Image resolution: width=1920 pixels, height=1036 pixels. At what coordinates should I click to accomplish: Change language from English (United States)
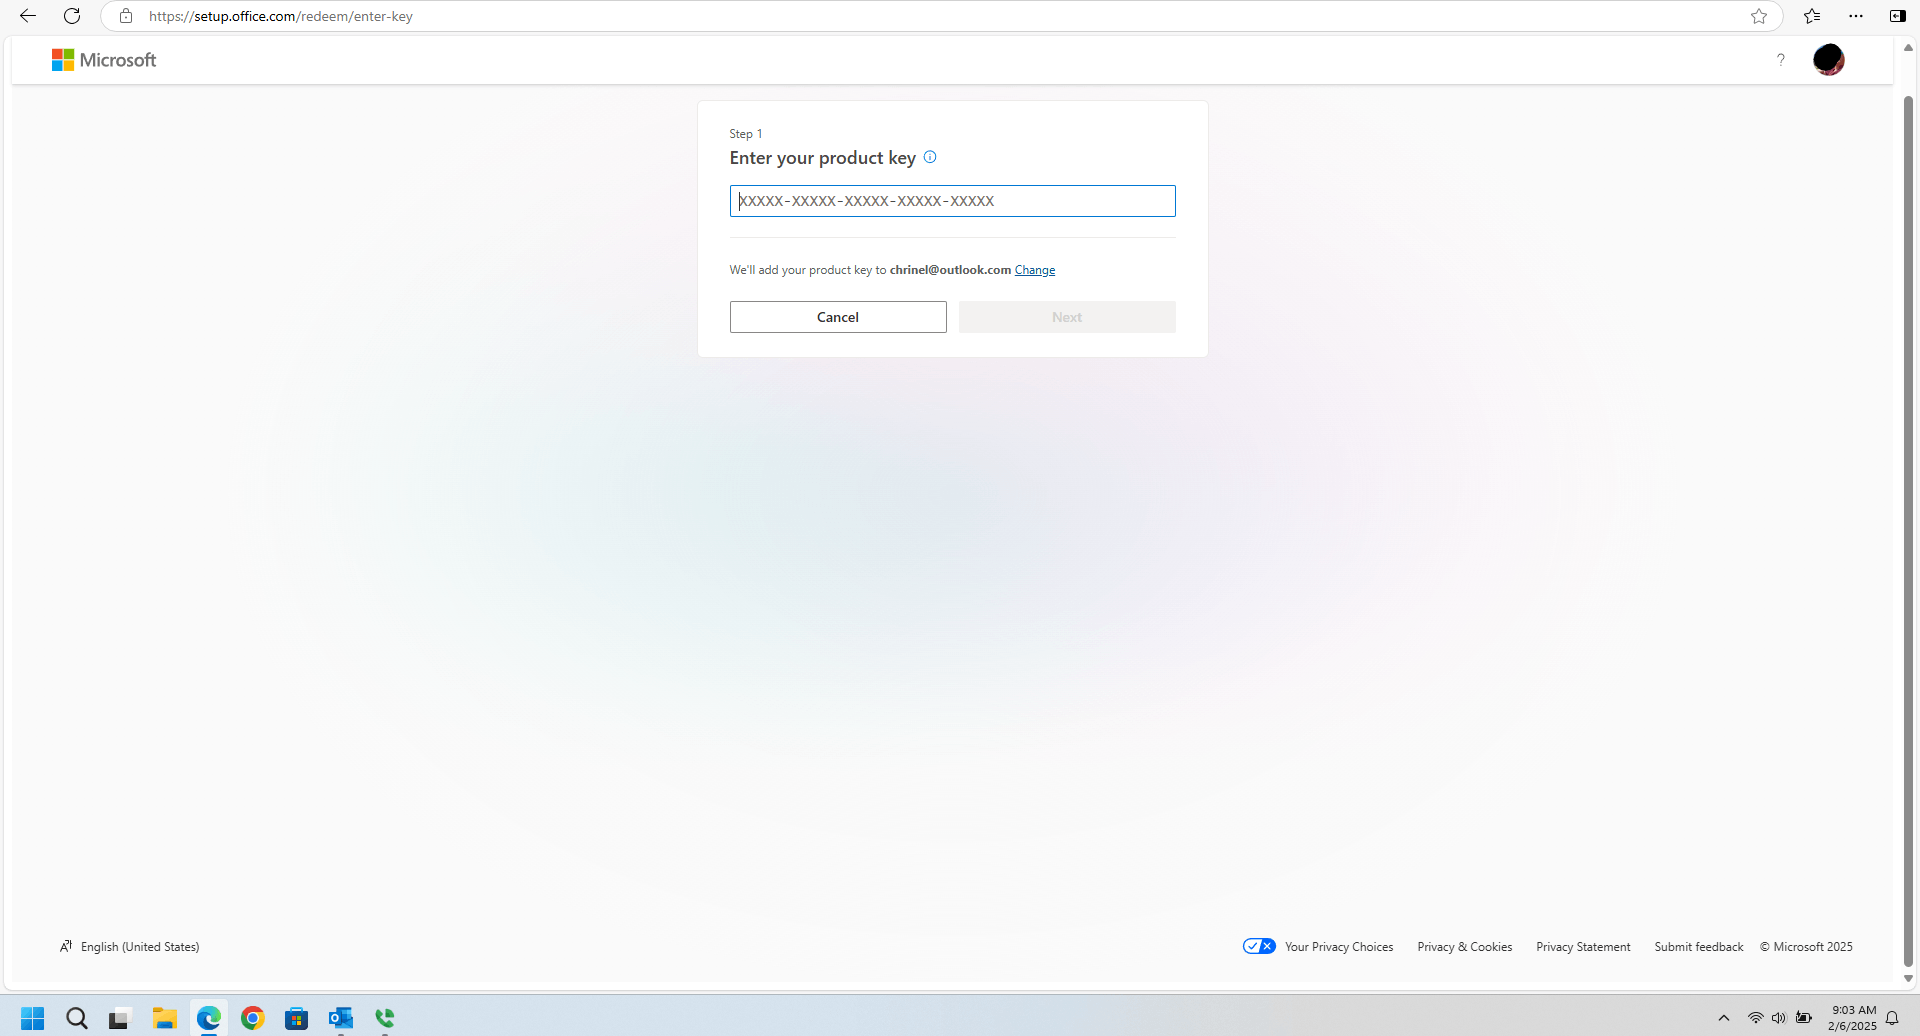[130, 946]
